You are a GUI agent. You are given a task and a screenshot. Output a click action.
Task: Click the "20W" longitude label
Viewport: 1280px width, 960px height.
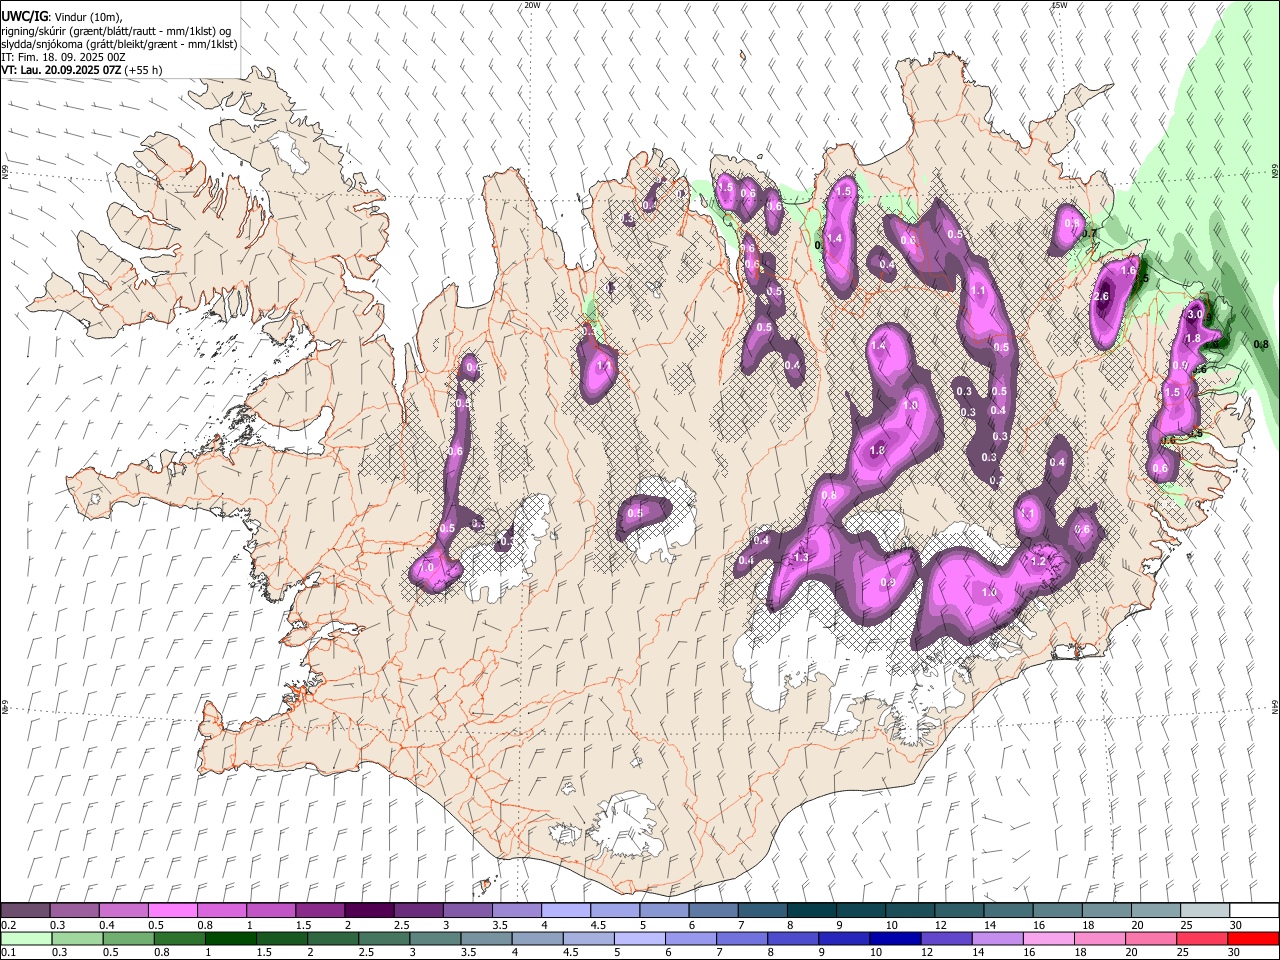(x=532, y=5)
